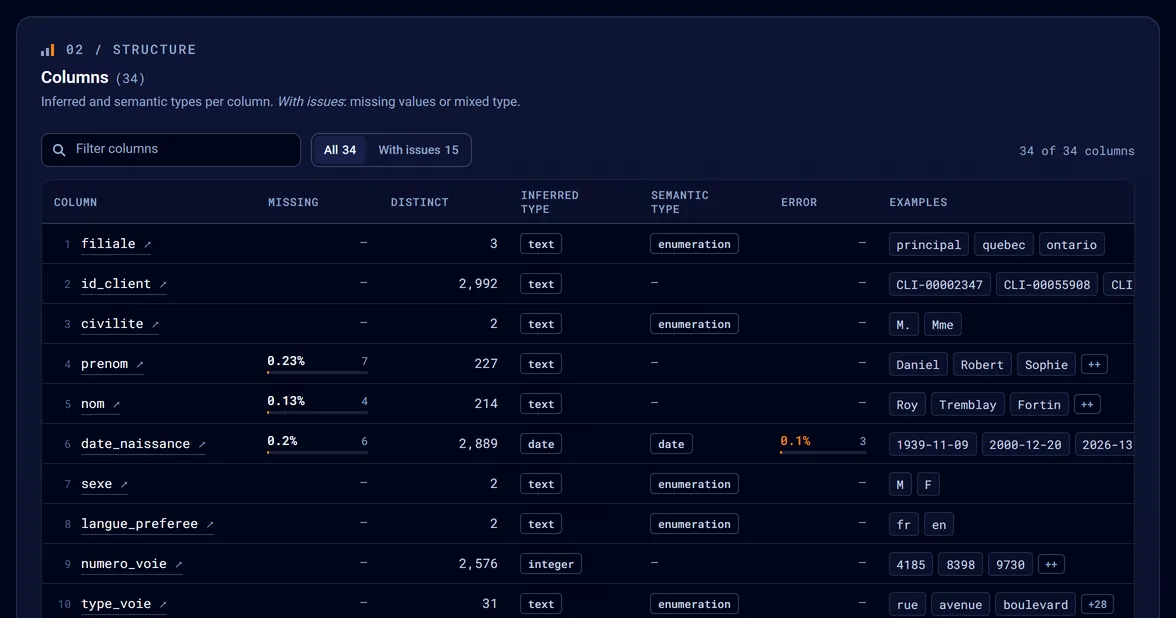
Task: Click the search magnifier icon
Action: 59,150
